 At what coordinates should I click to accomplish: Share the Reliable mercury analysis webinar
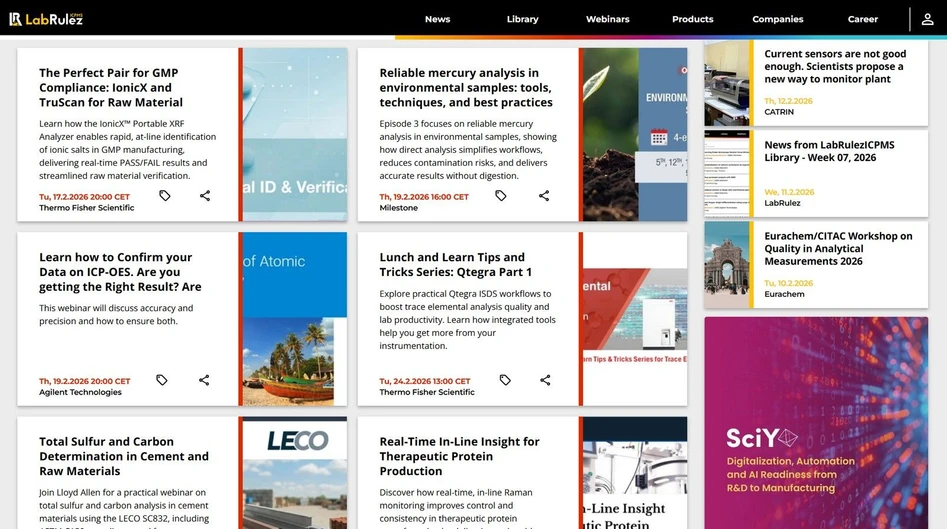544,196
